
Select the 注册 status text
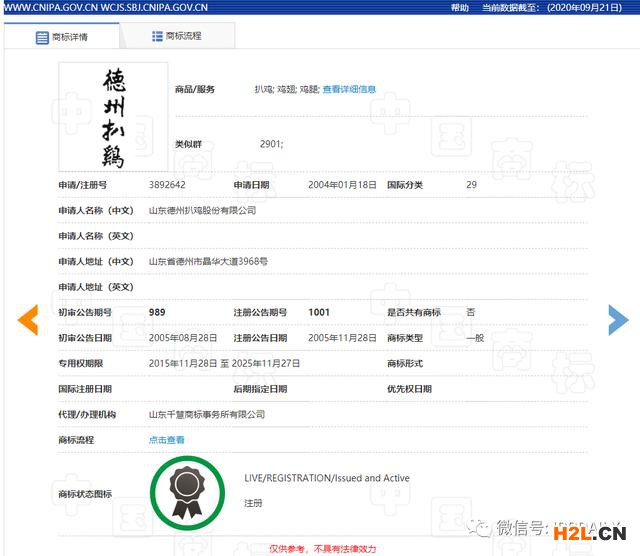click(253, 503)
